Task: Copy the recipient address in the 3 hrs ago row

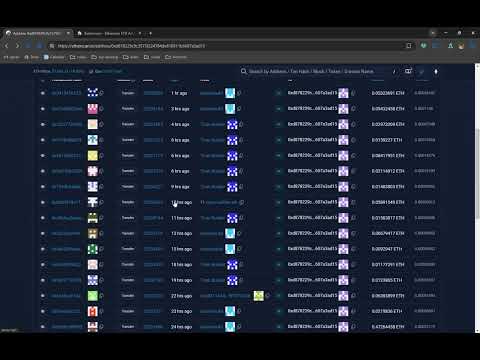Action: 353,109
